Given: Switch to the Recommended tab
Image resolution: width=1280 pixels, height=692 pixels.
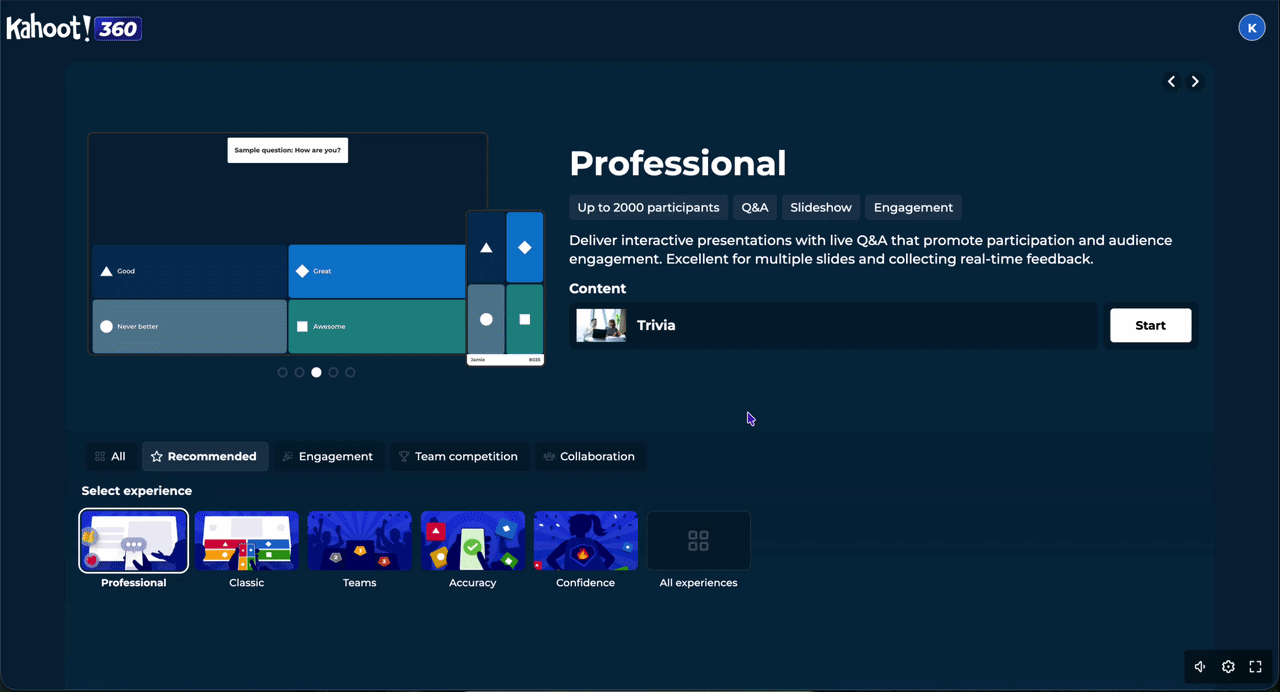Looking at the screenshot, I should point(205,456).
